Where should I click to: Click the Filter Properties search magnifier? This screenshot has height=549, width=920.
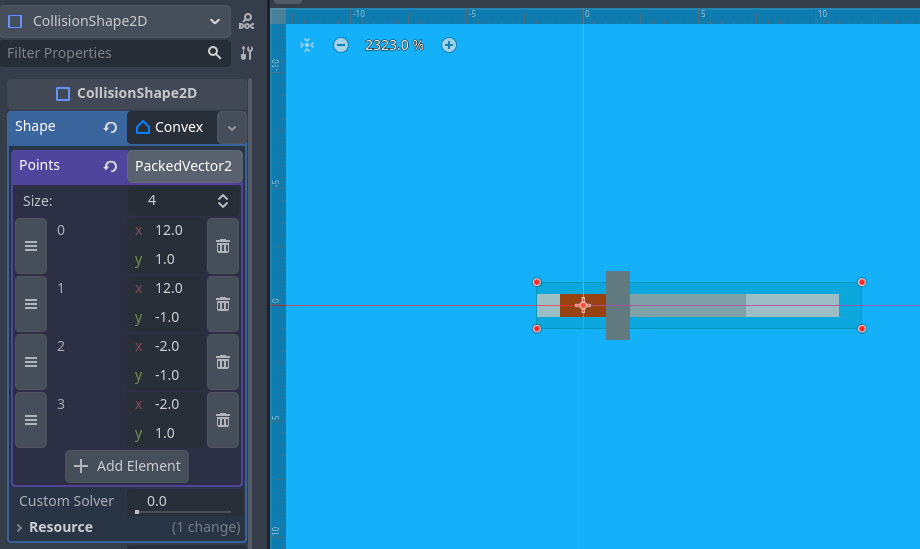[x=214, y=53]
